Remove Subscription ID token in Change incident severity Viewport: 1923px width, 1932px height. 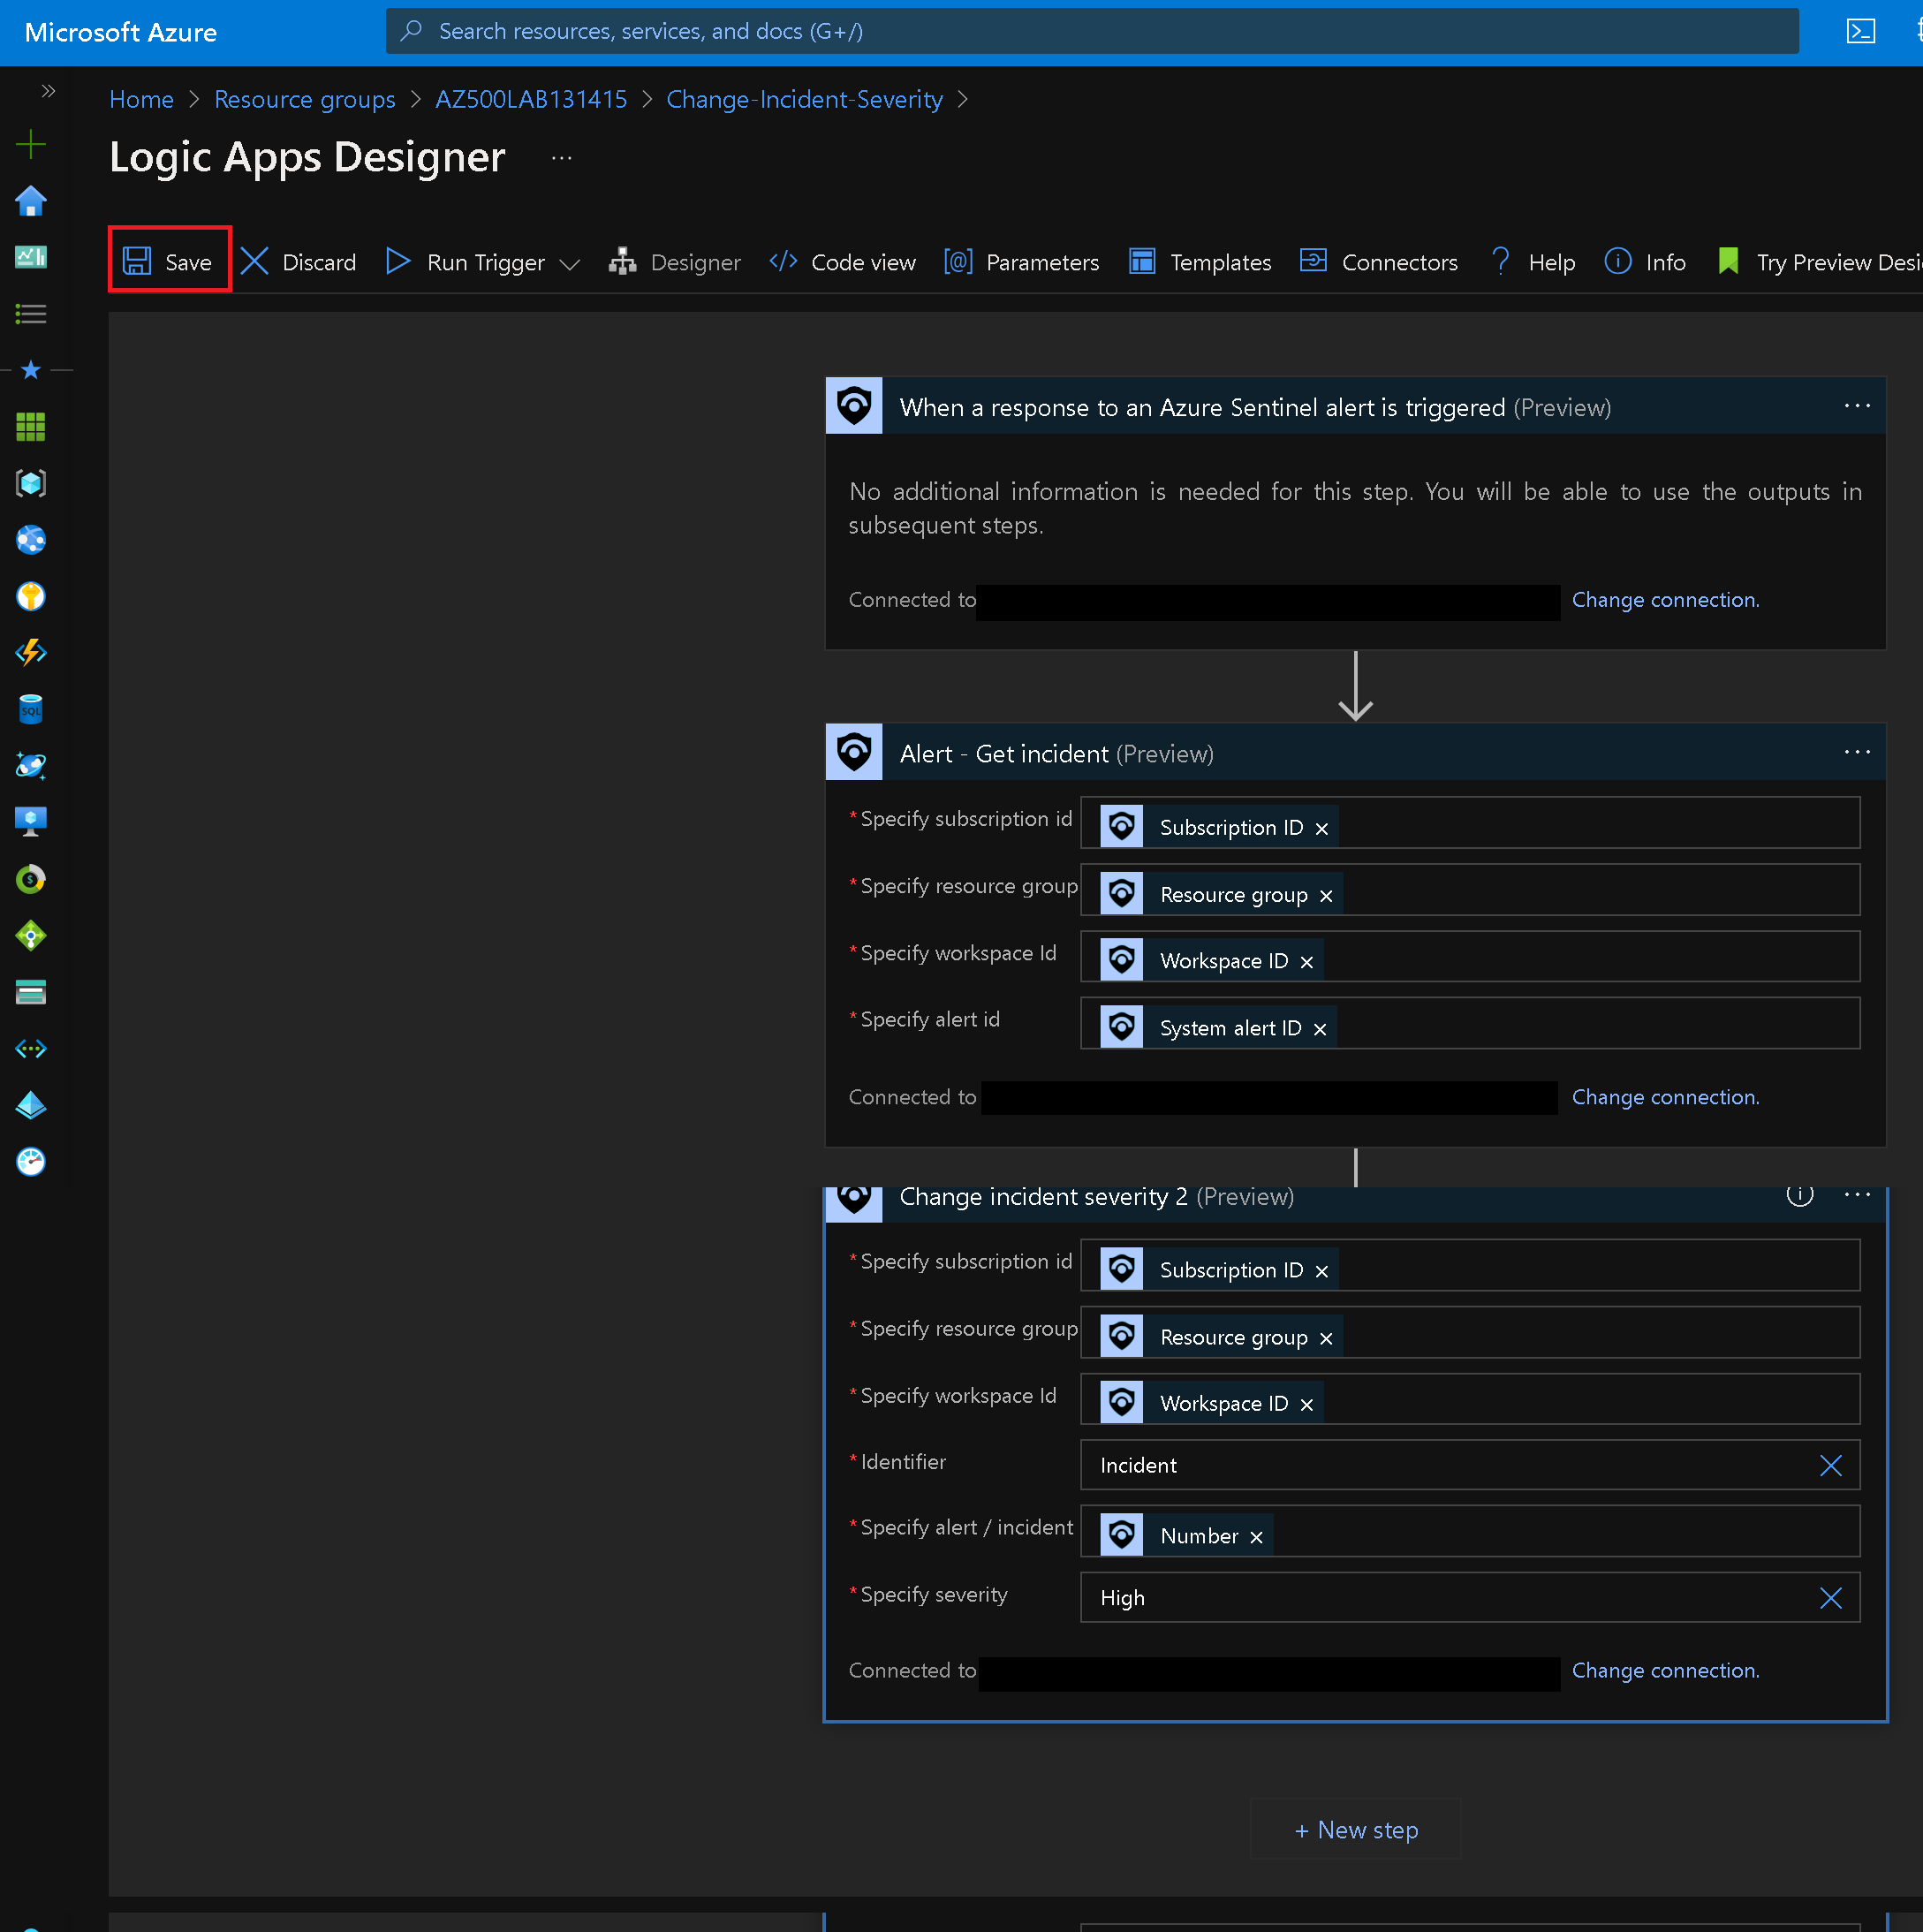coord(1321,1271)
